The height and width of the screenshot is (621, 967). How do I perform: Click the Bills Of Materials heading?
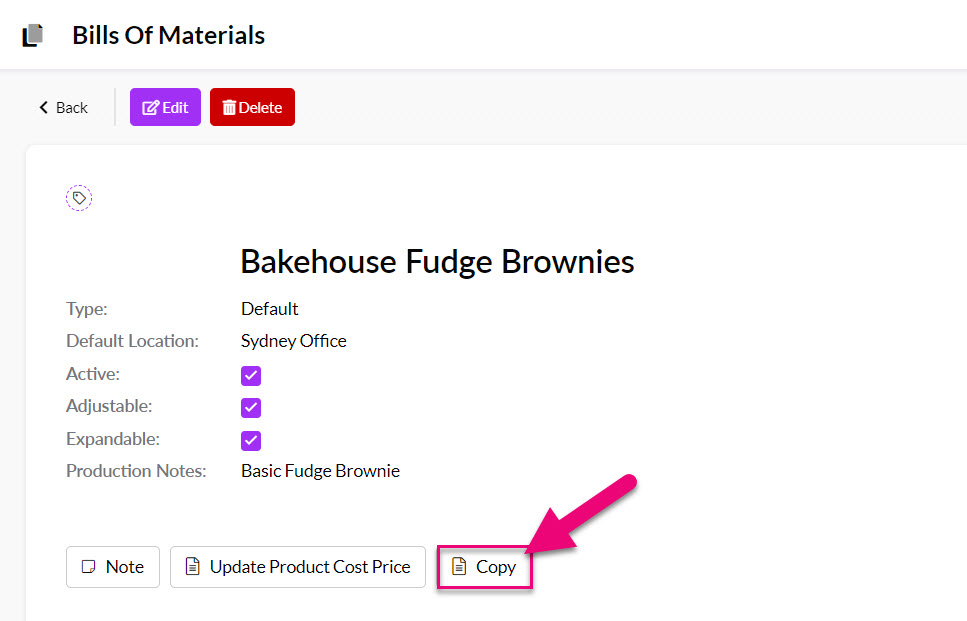(x=168, y=35)
